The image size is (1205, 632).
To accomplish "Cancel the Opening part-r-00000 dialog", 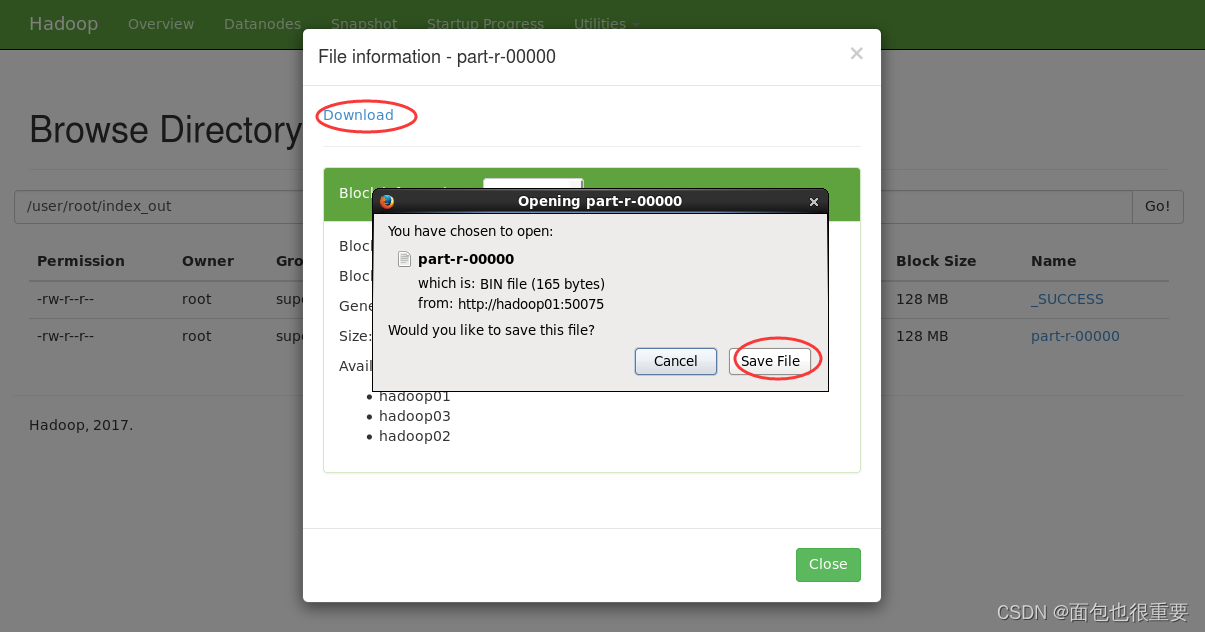I will click(676, 361).
